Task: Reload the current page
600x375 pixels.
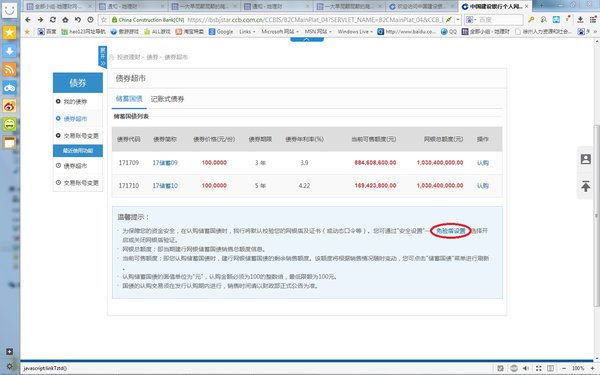Action: [x=53, y=20]
